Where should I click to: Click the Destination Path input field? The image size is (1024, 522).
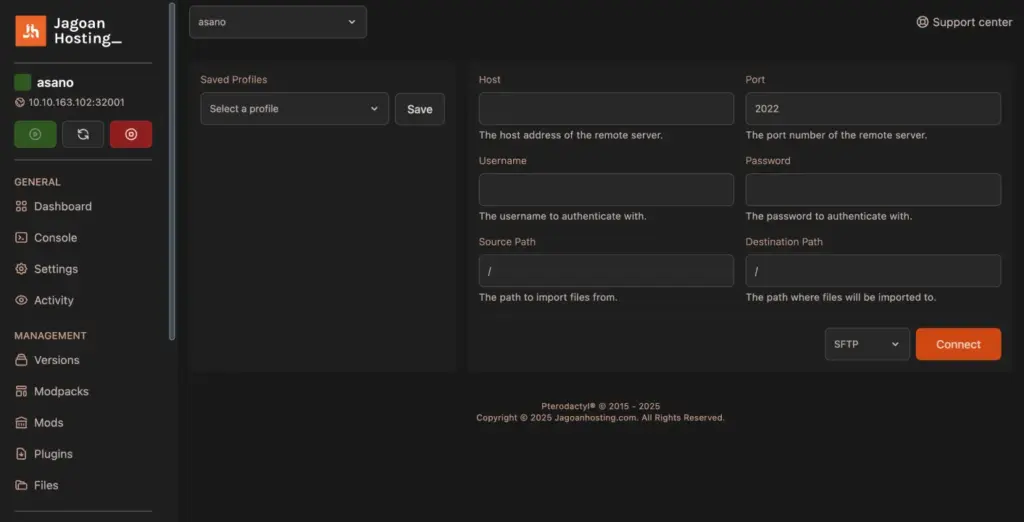[873, 270]
